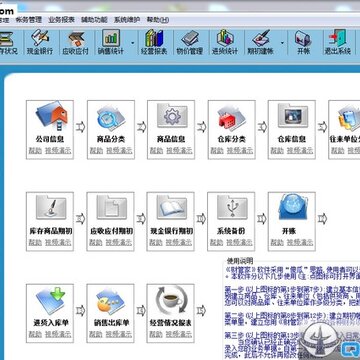Open the 系统维护 menu
Screen dimensions: 360x360
tap(127, 20)
